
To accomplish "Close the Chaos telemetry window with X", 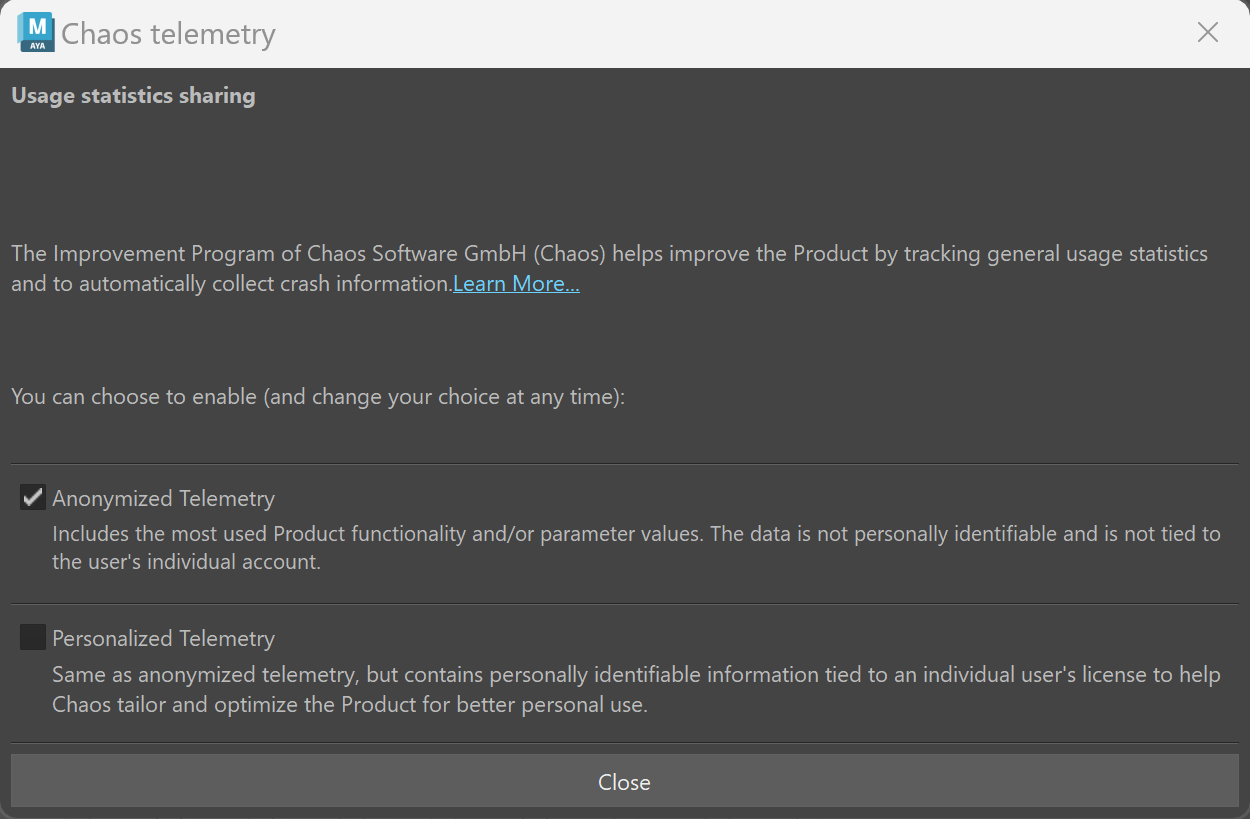I will pos(1208,32).
